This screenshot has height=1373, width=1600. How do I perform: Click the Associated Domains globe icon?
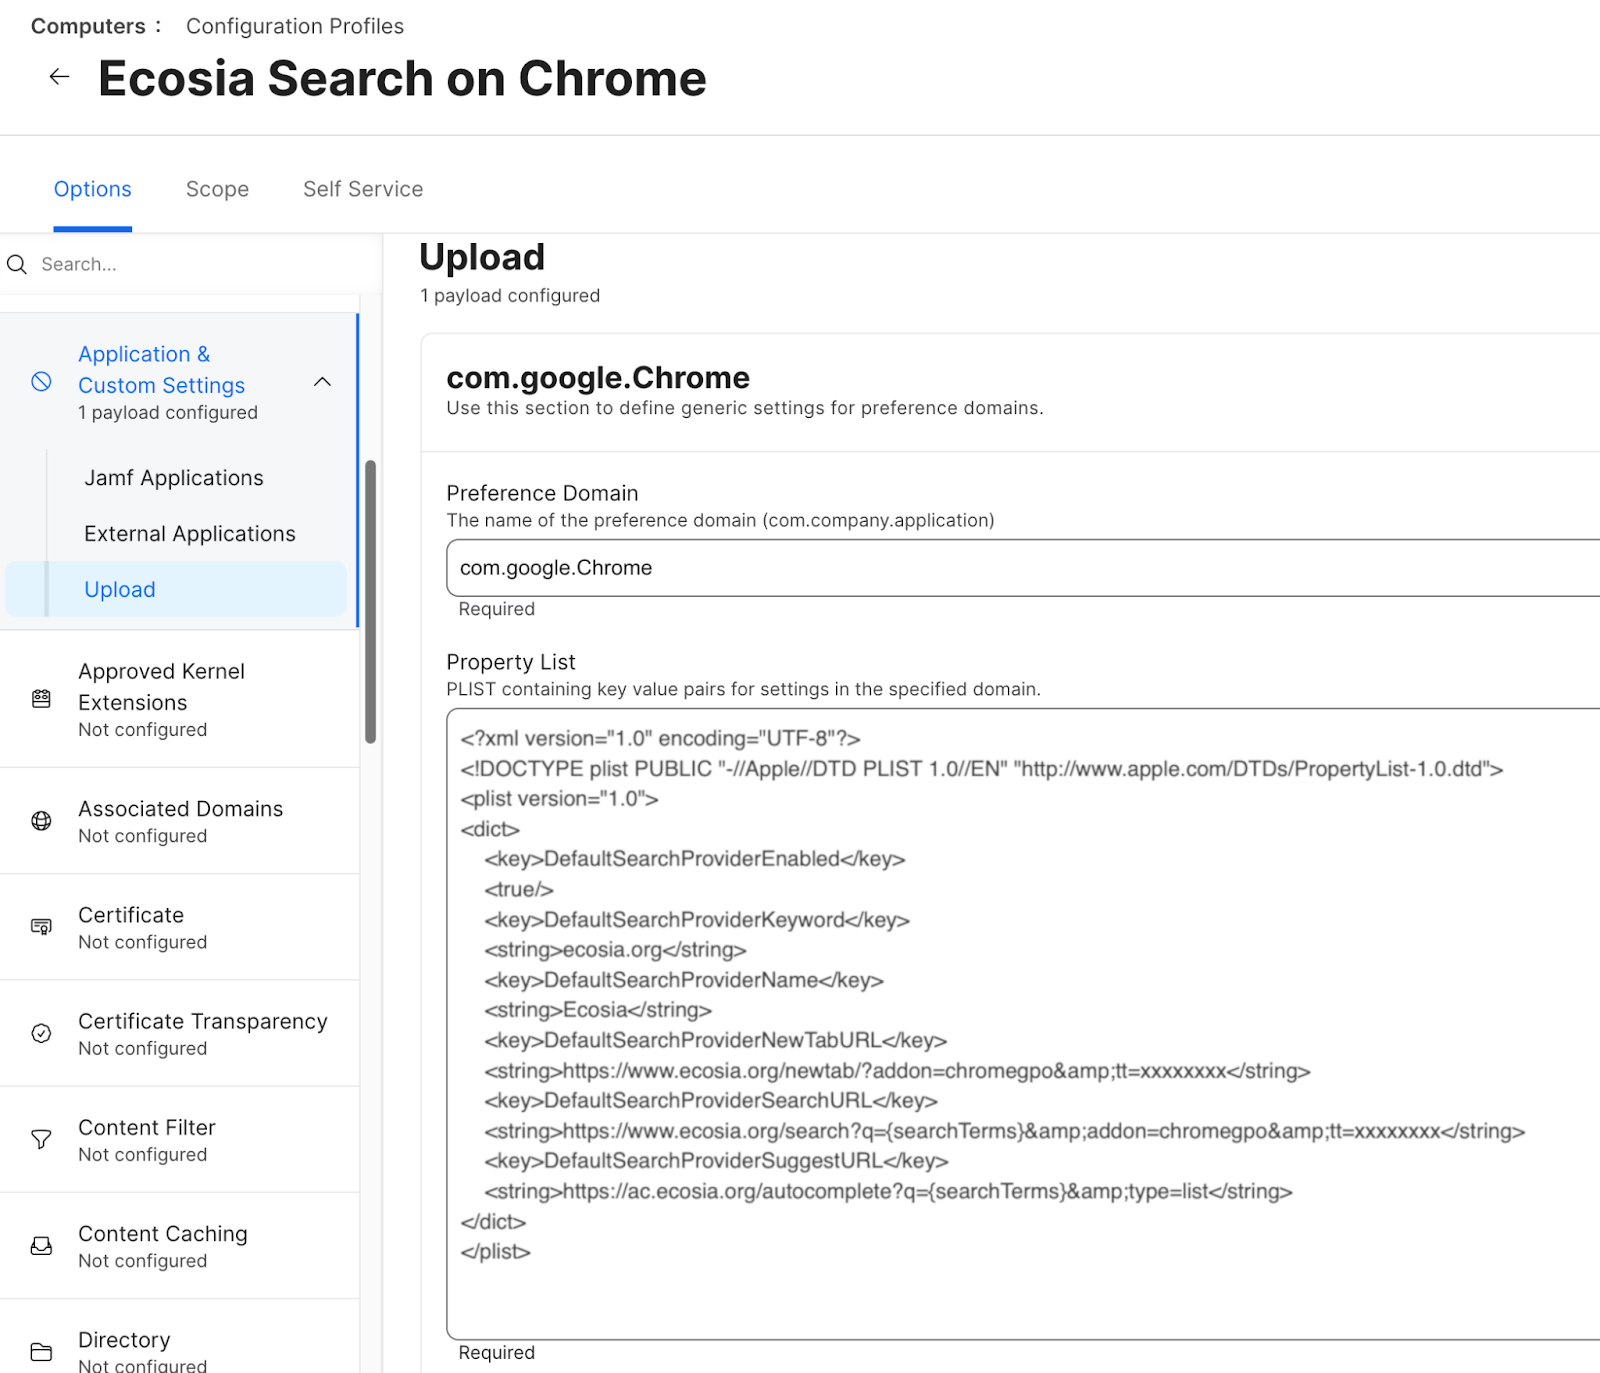point(41,821)
